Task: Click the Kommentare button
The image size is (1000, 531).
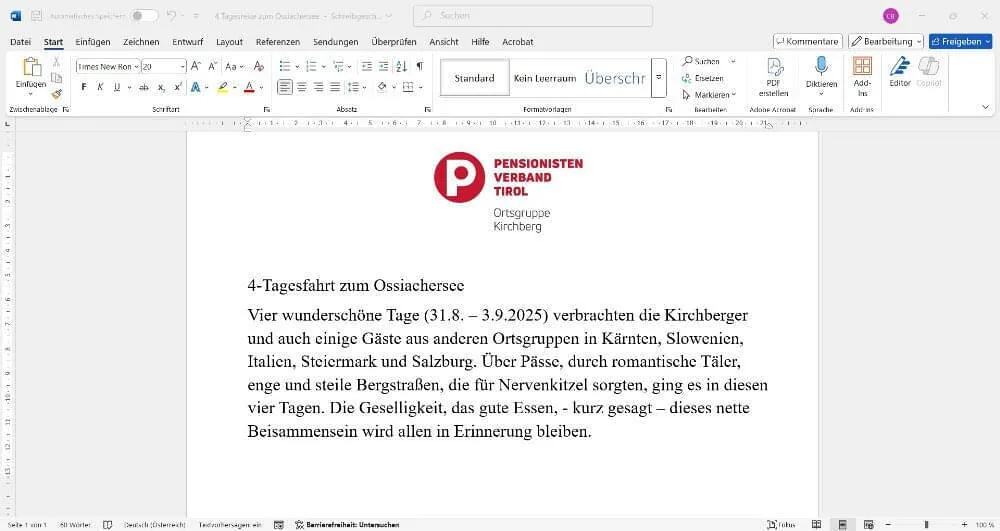Action: coord(807,41)
